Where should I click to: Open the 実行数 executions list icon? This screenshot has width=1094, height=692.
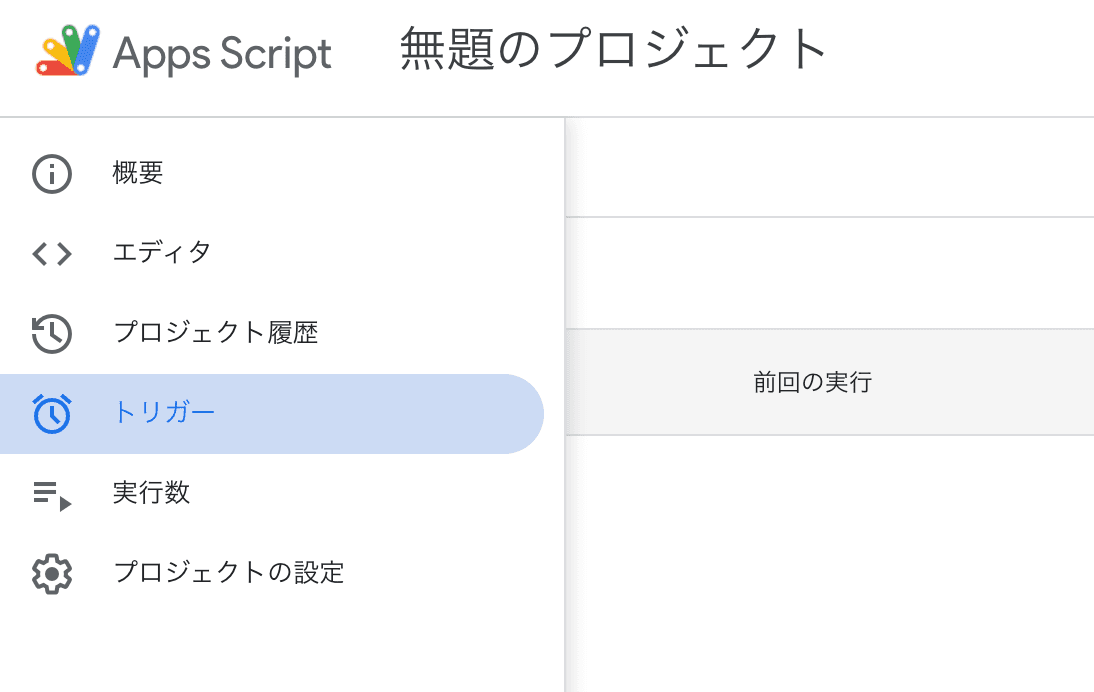click(x=52, y=494)
